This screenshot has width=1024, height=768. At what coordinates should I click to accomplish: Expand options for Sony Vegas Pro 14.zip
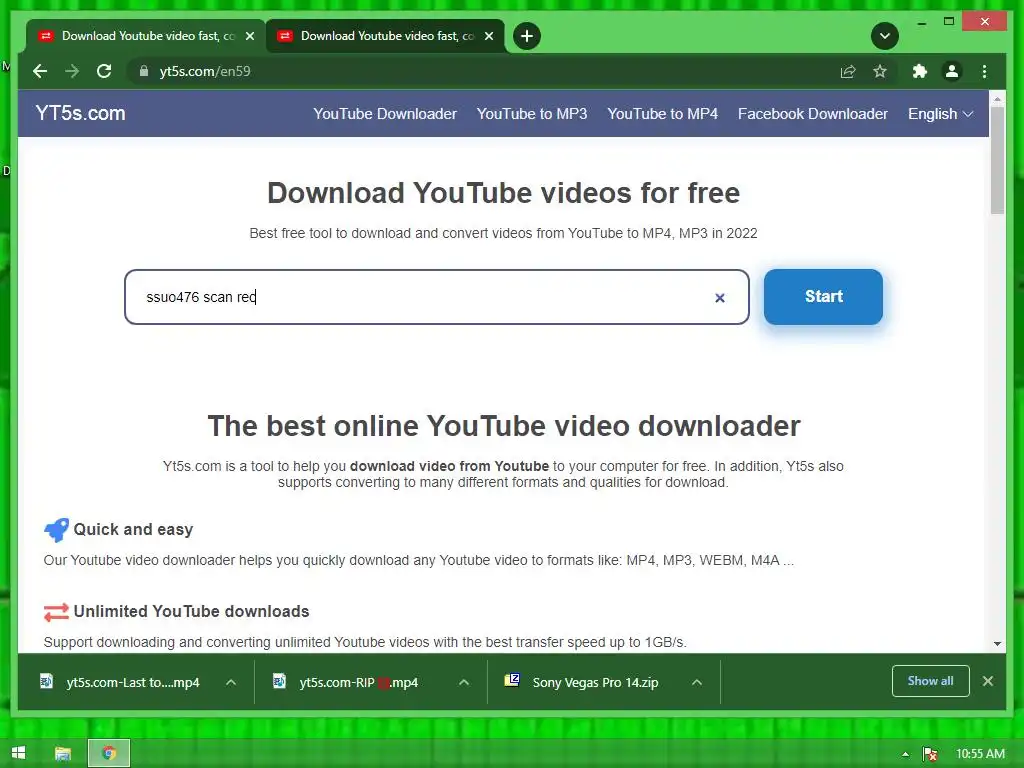pyautogui.click(x=697, y=682)
